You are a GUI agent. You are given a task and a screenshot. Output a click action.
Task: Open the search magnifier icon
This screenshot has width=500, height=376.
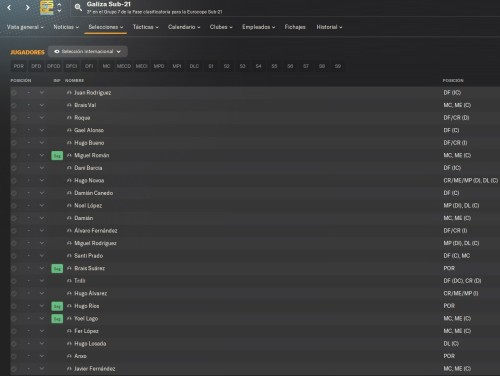click(78, 7)
